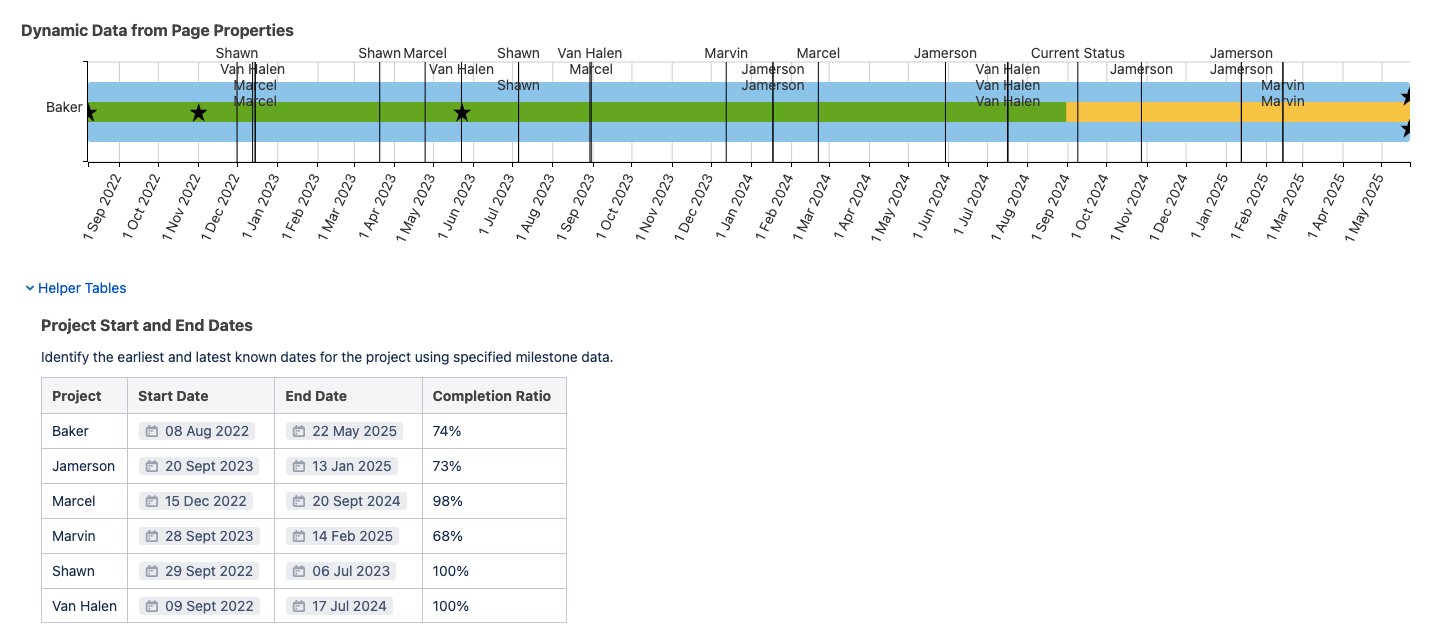Open Baker's end date calendar icon
The image size is (1454, 627).
pos(297,431)
